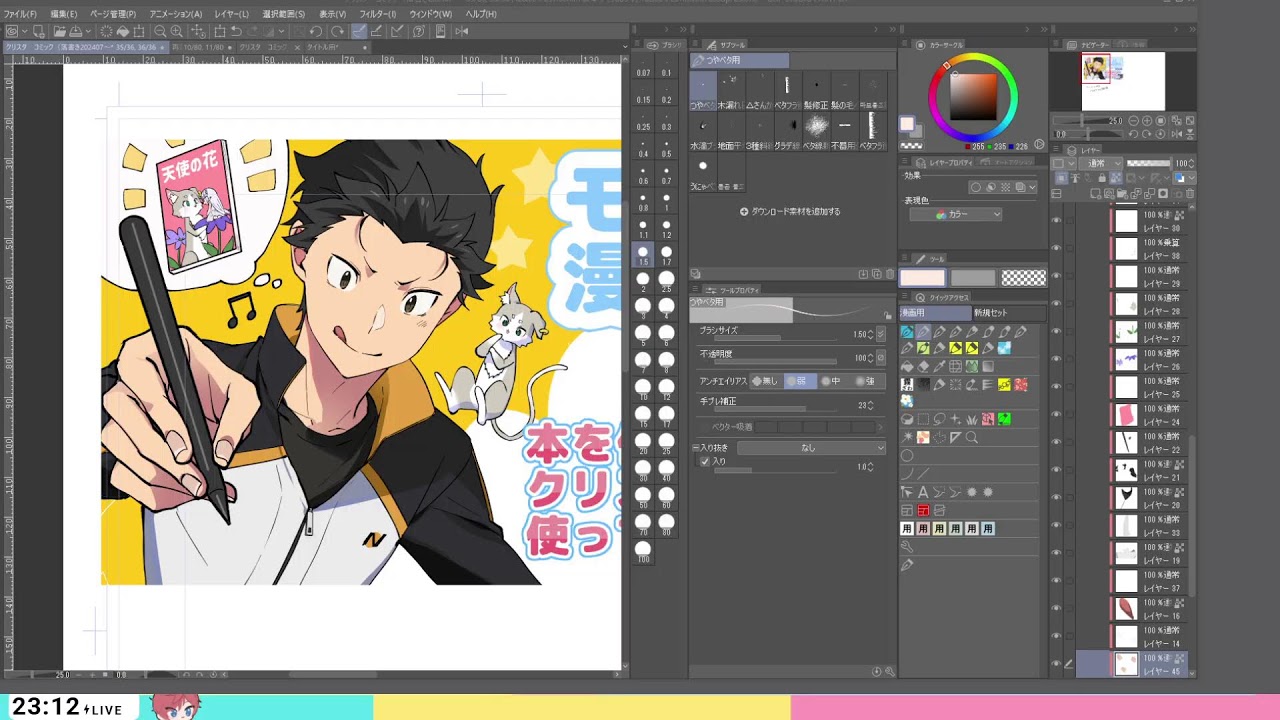Select brush size preset 100
The width and height of the screenshot is (1280, 720).
coord(643,549)
